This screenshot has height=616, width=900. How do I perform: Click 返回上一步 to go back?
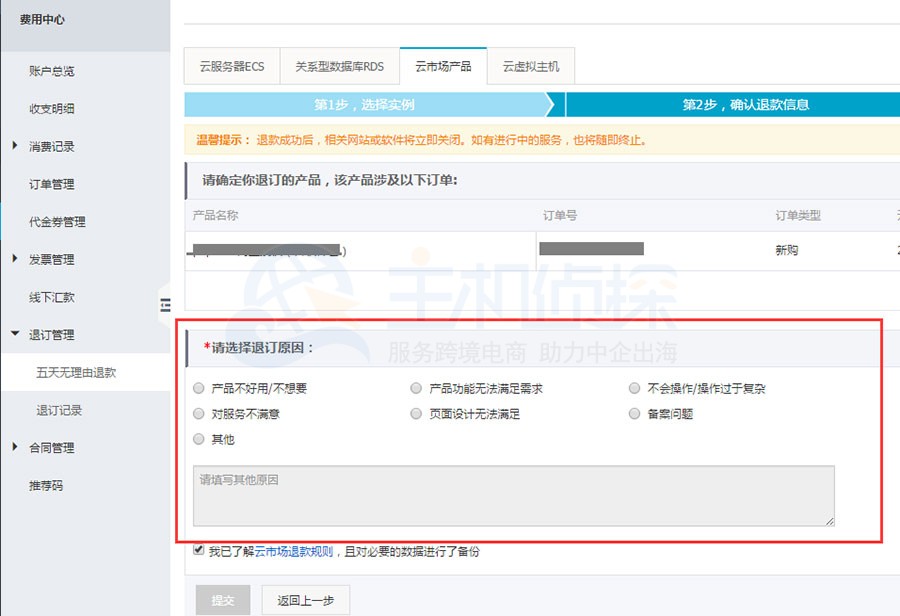pyautogui.click(x=306, y=600)
